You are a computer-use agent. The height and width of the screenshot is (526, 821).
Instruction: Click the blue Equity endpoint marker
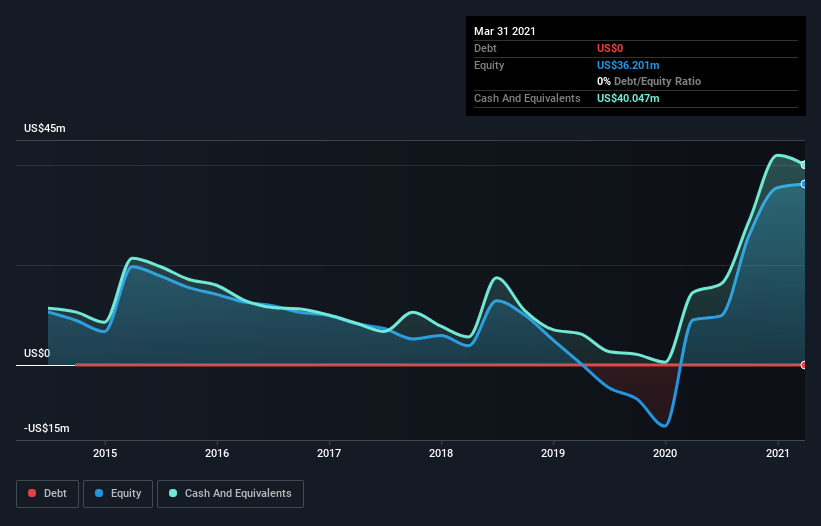(804, 184)
